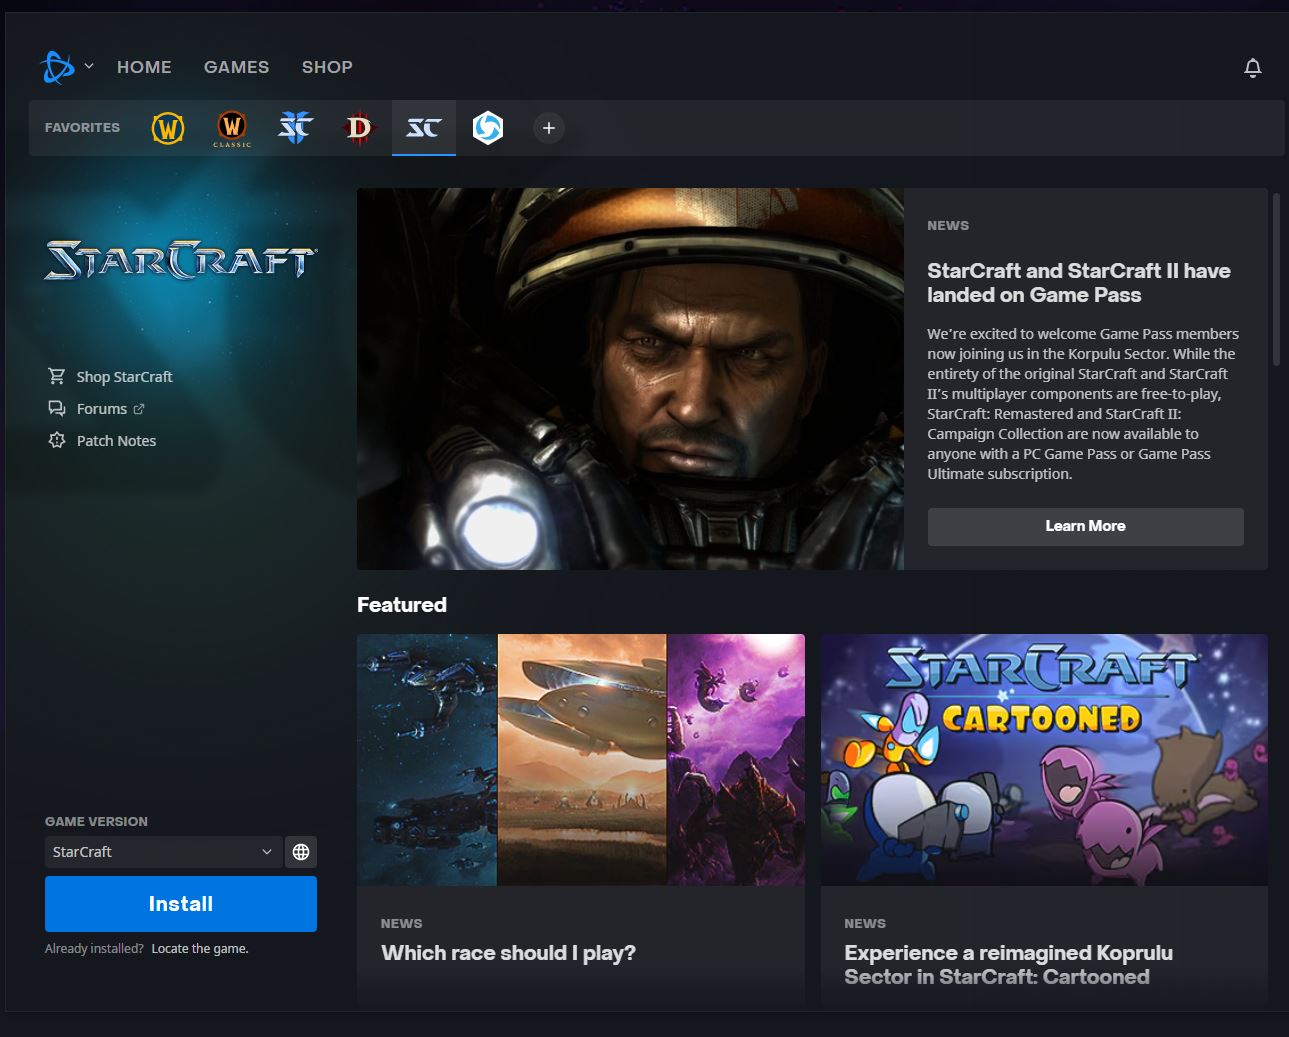This screenshot has width=1289, height=1037.
Task: Click the blue Install button
Action: coord(181,904)
